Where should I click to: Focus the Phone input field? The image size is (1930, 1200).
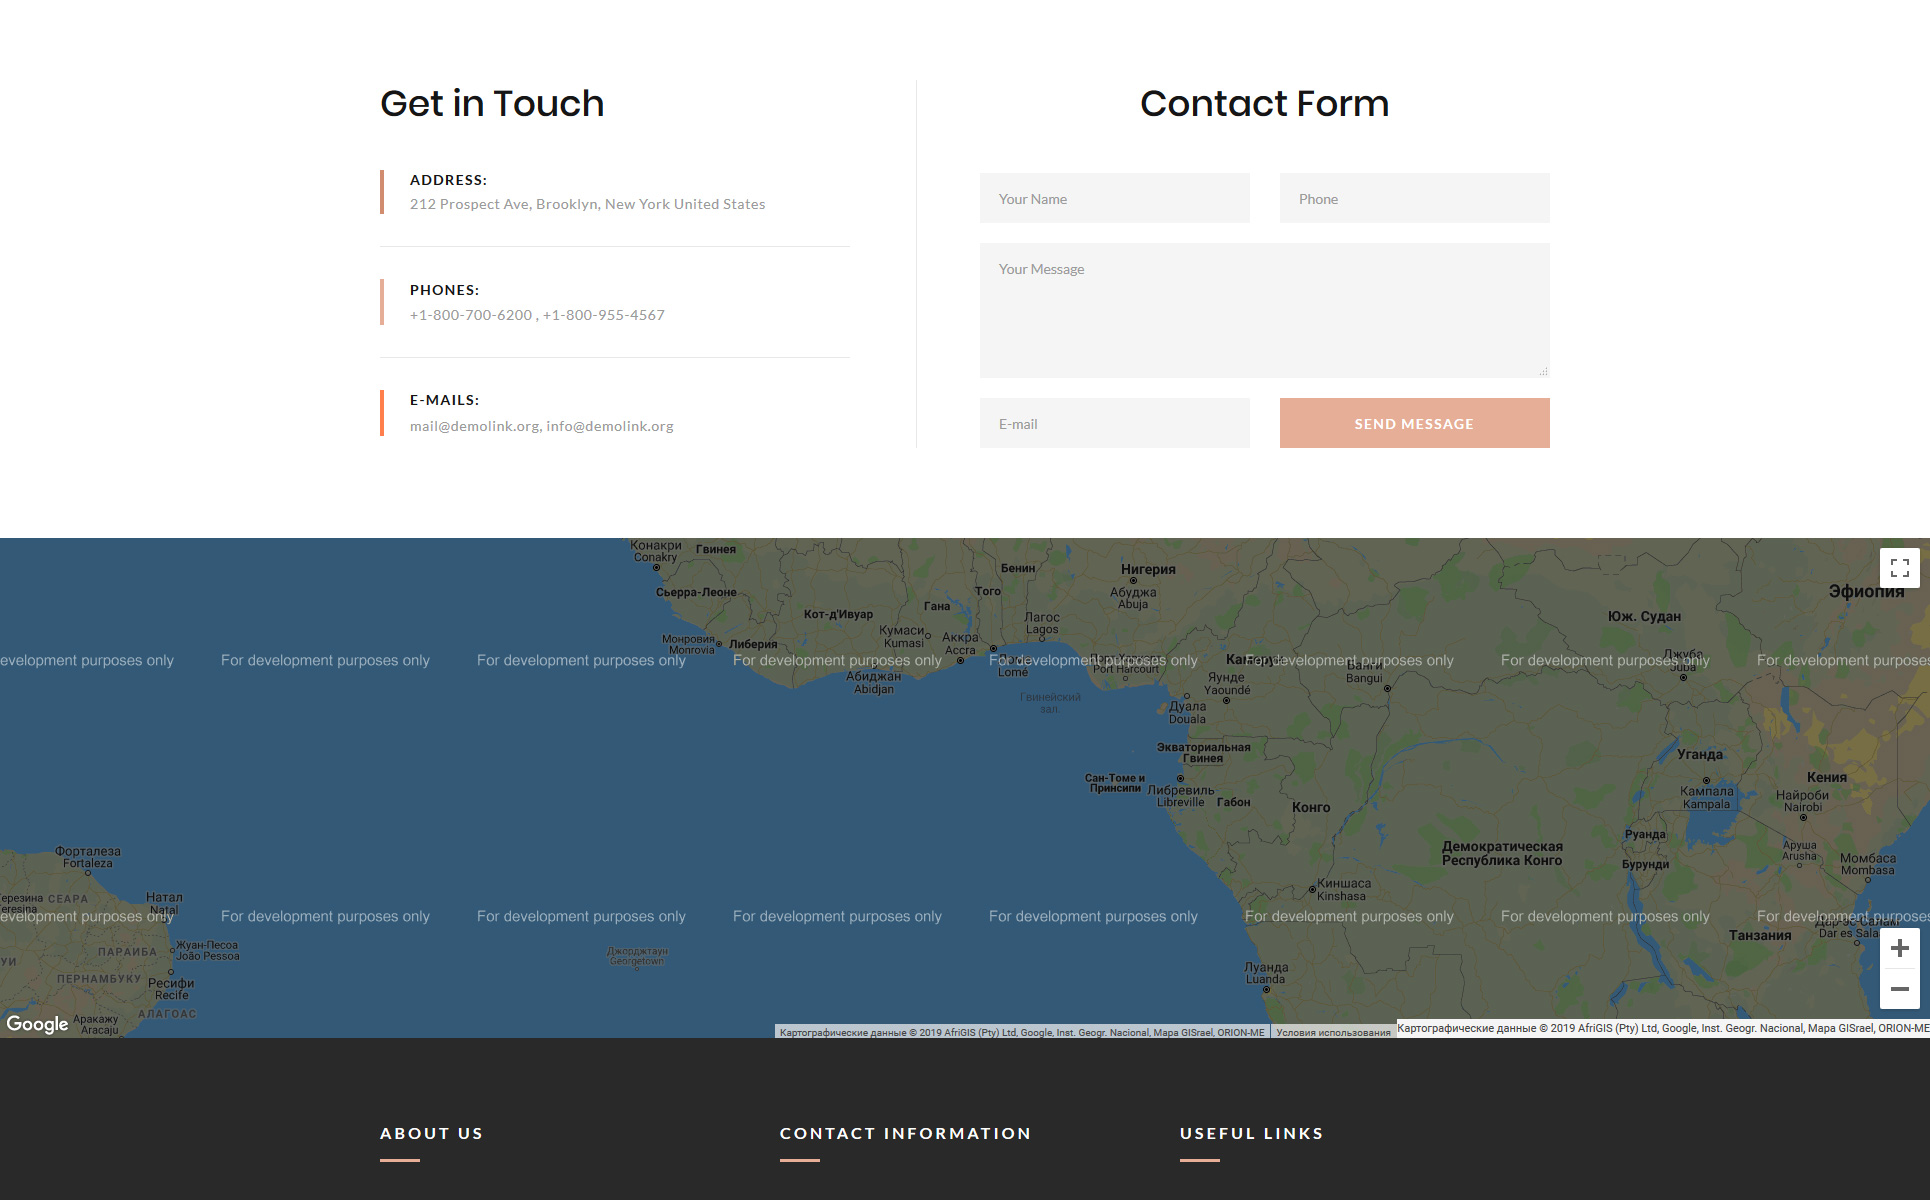pos(1414,199)
